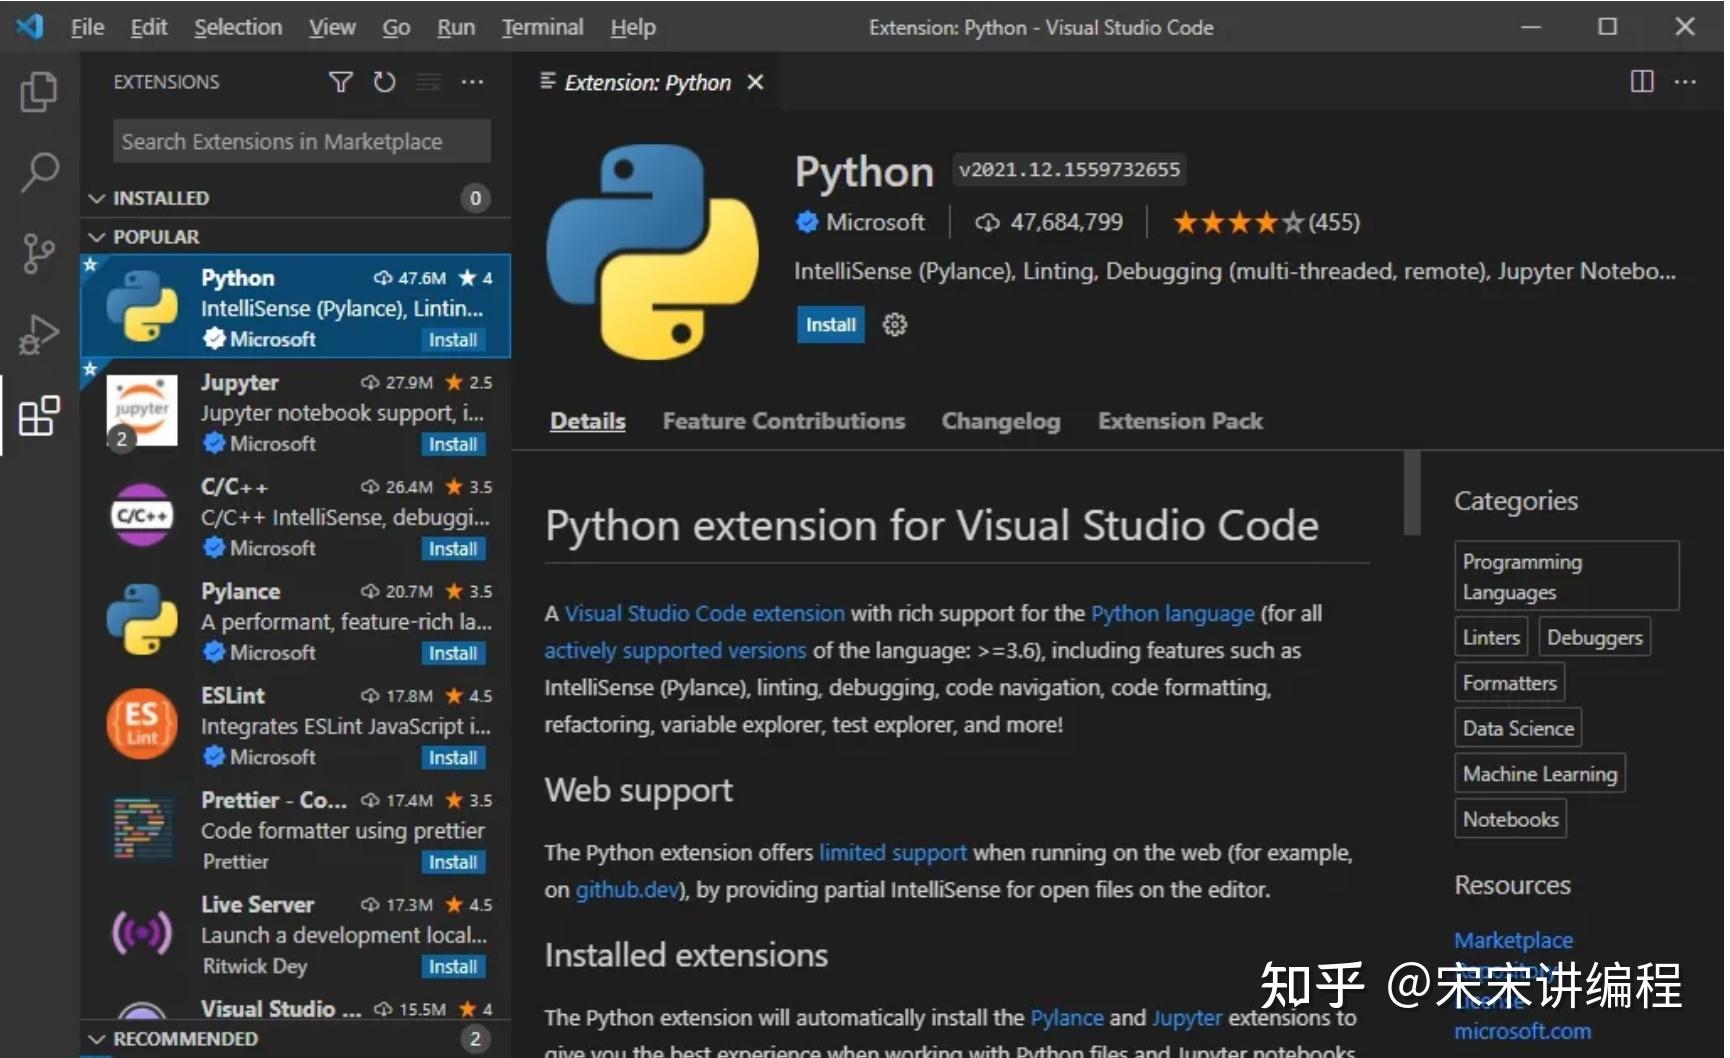The width and height of the screenshot is (1730, 1058).
Task: Click the filter extensions icon
Action: coord(341,82)
